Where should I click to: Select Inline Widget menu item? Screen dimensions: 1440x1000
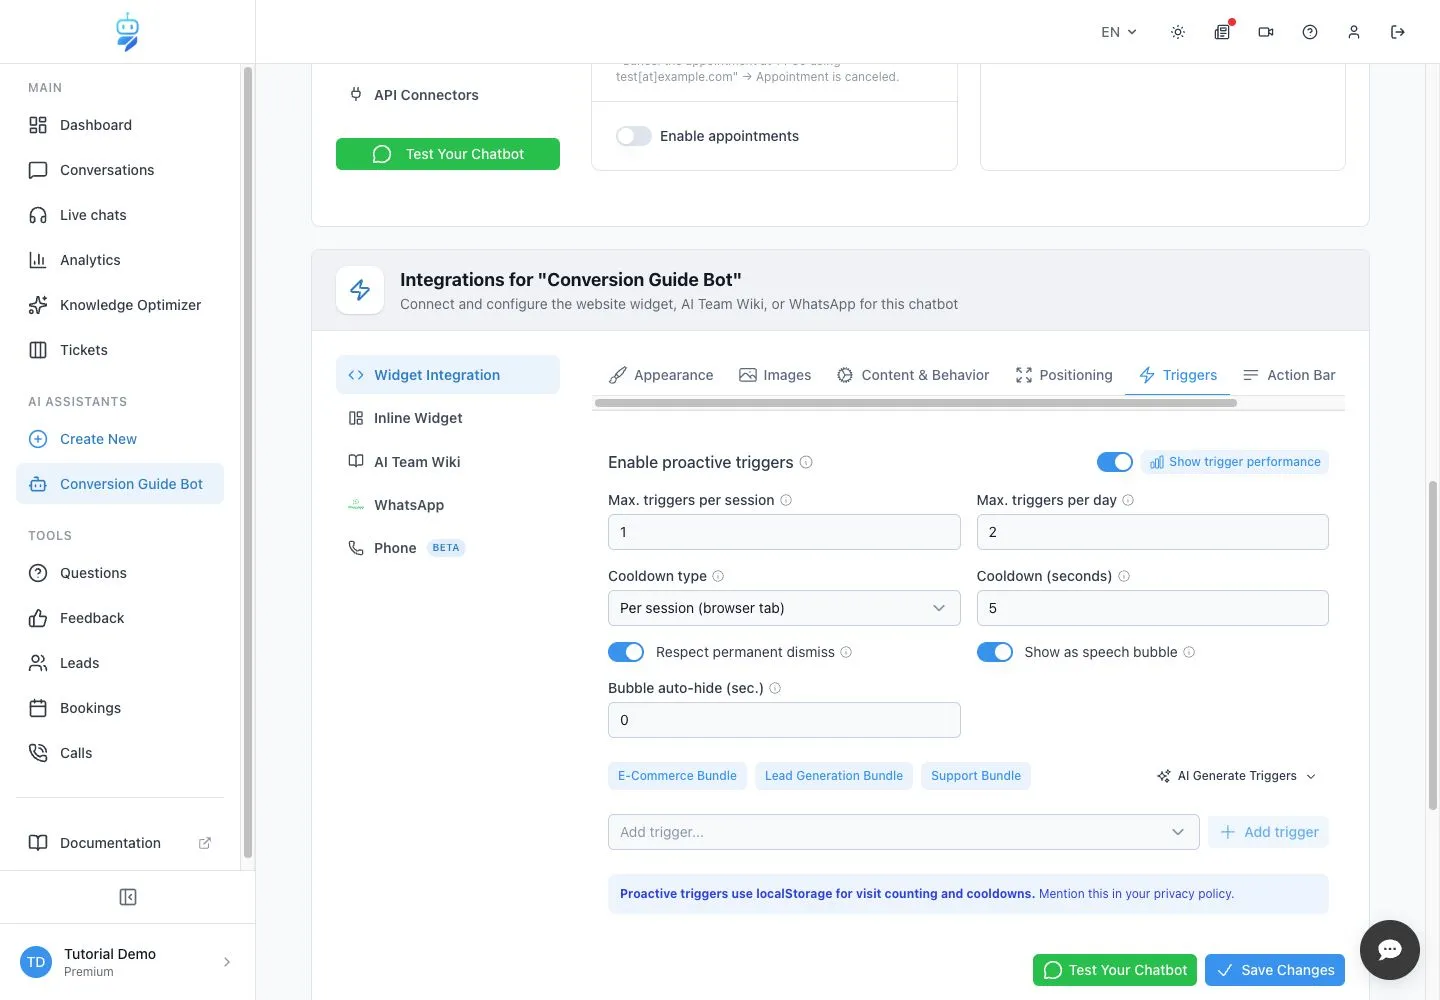(448, 418)
